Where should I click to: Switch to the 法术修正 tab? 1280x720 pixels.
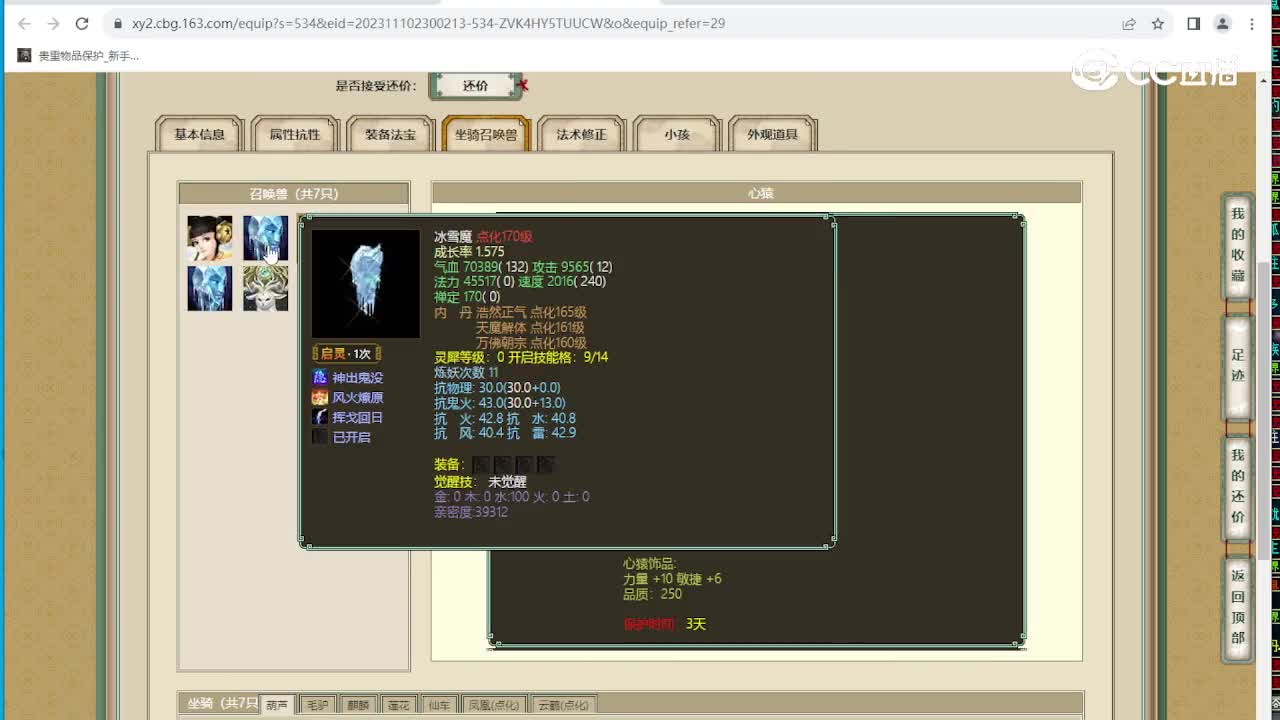click(x=581, y=134)
